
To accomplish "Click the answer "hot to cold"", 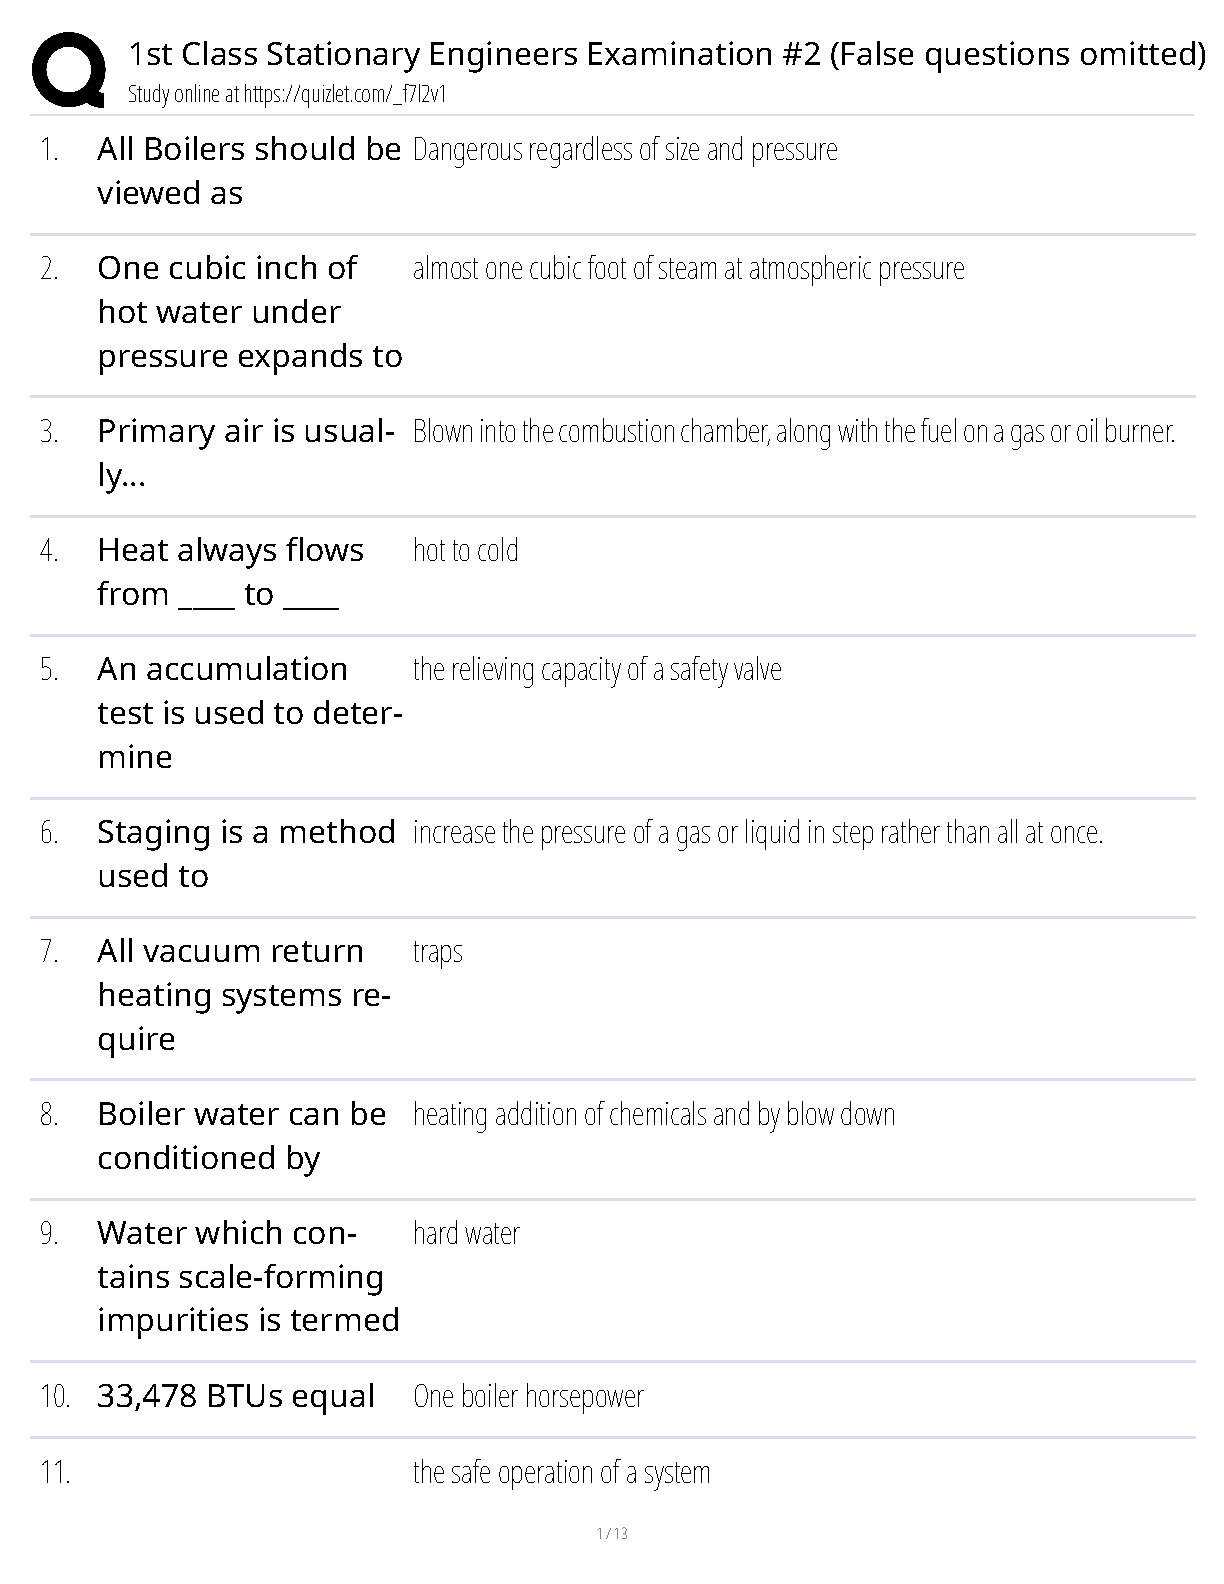I will 465,551.
